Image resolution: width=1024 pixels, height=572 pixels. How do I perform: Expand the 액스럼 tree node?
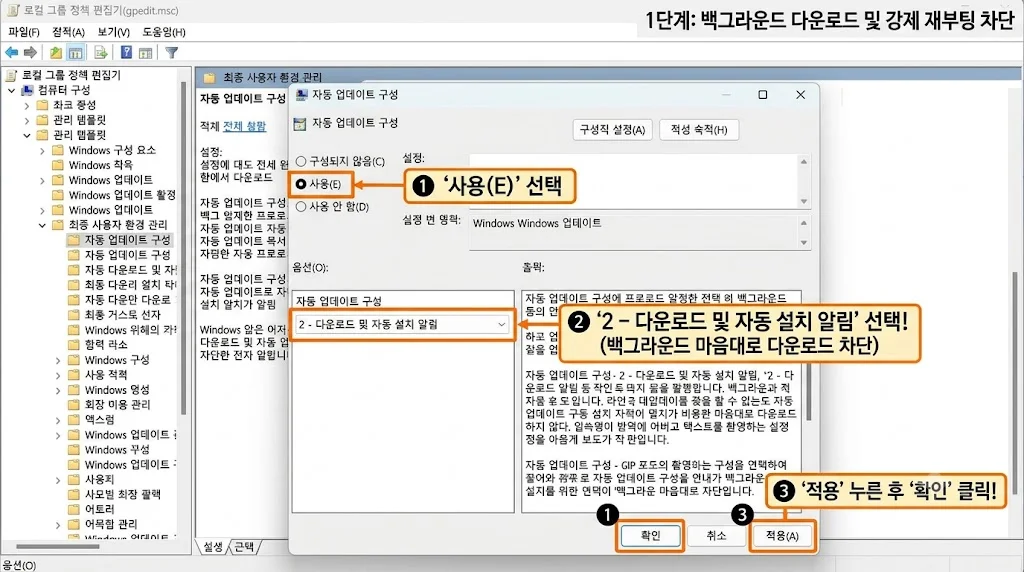click(58, 420)
